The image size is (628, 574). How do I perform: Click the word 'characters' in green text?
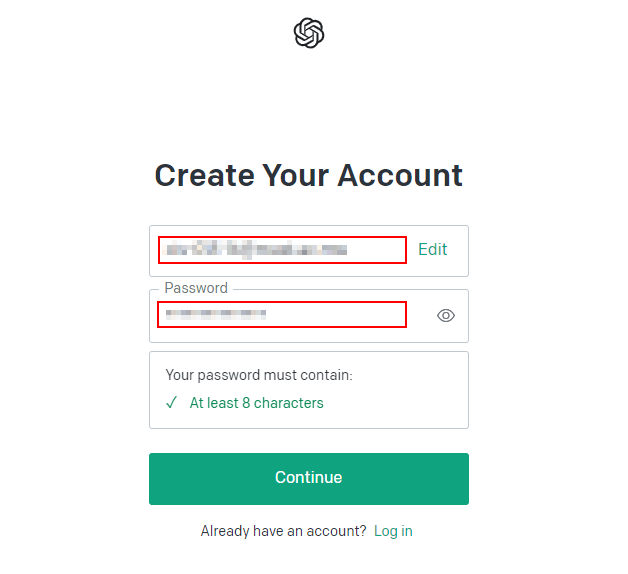coord(288,403)
